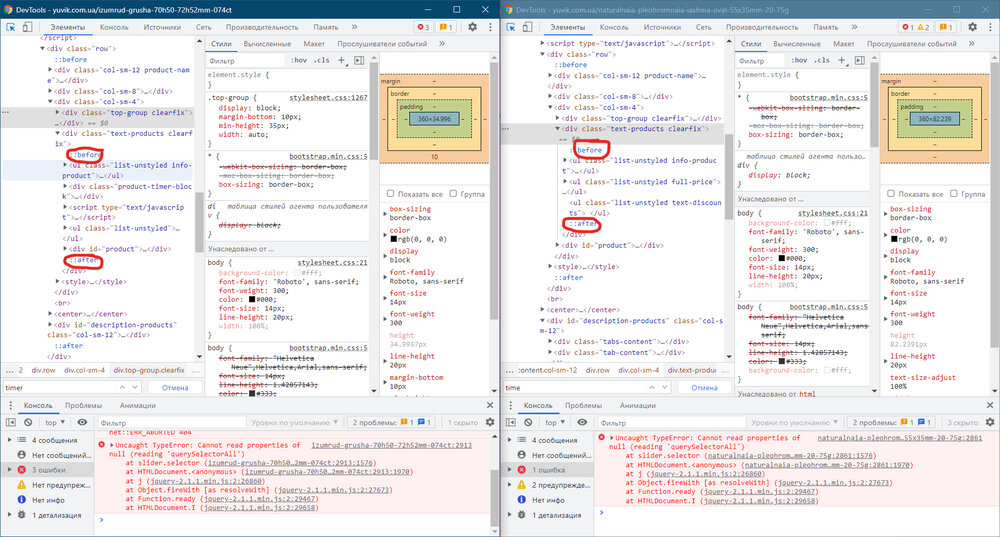Open console settings gear in left drawer
Viewport: 1000px width, 537px height.
490,422
